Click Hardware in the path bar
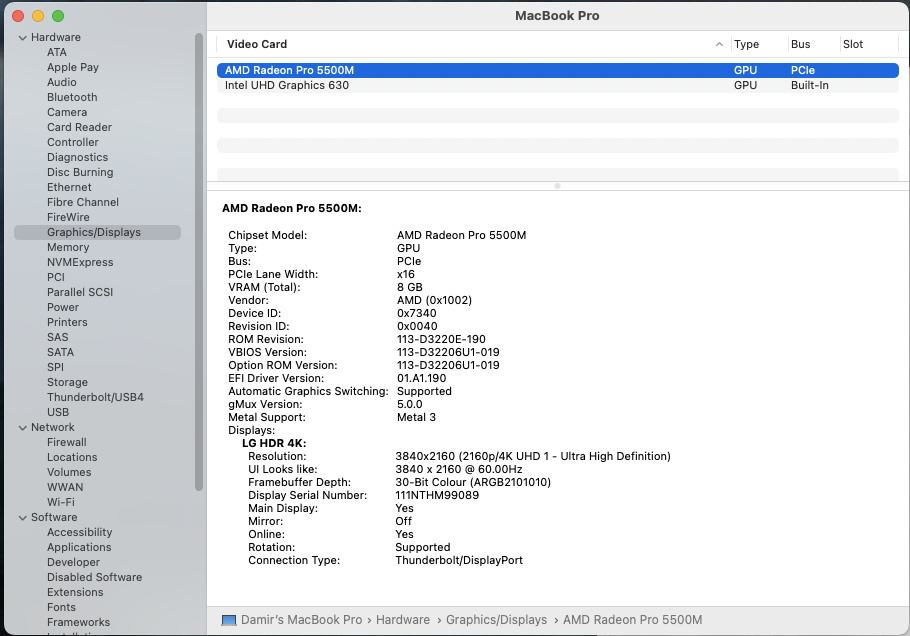910x636 pixels. point(403,620)
